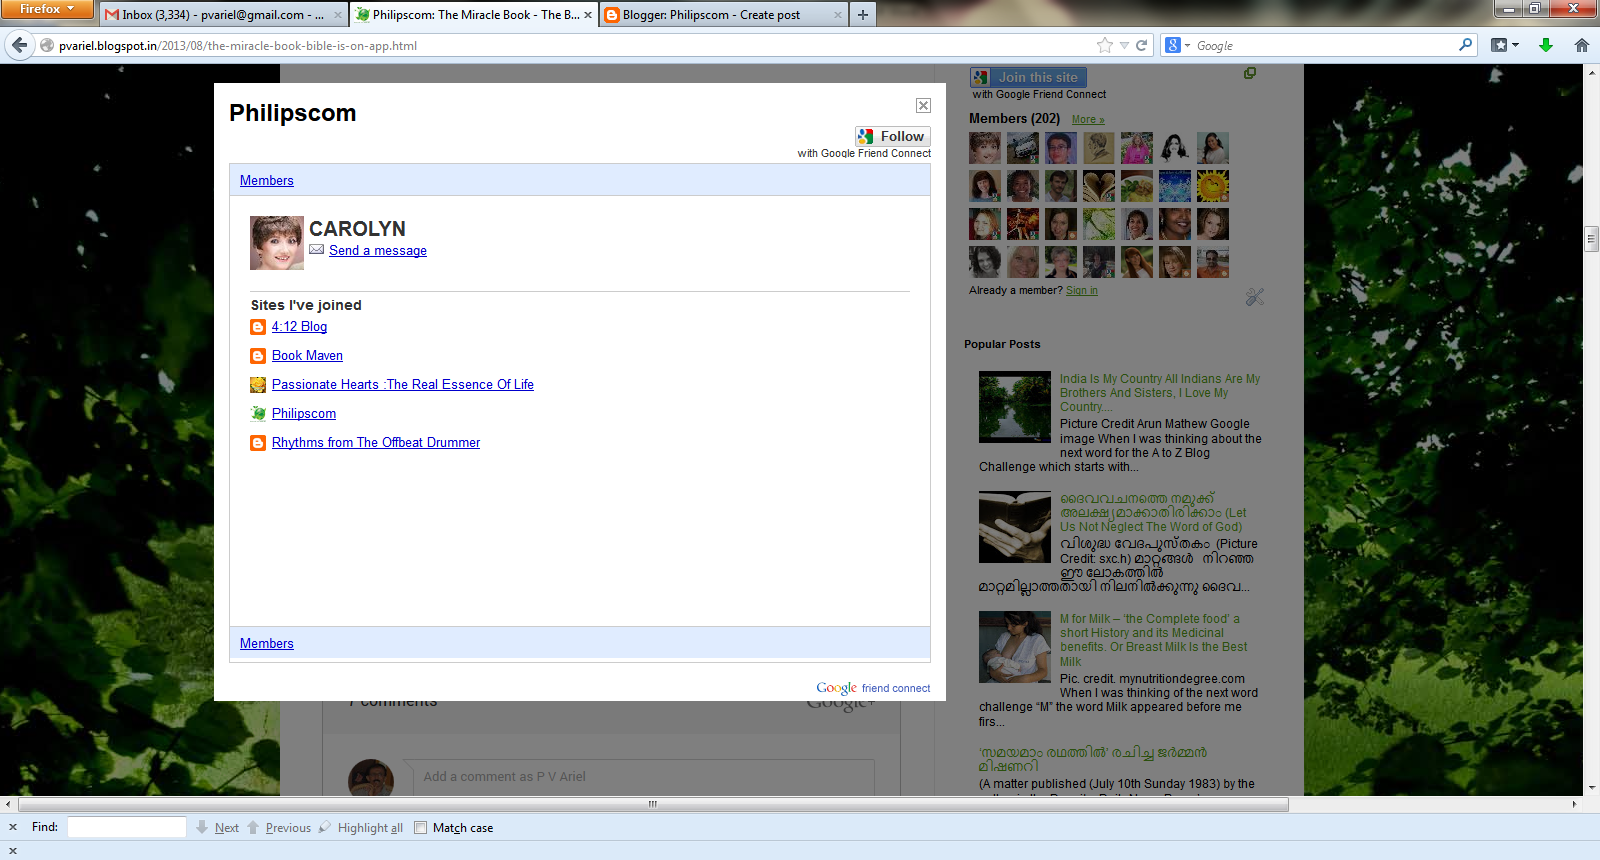This screenshot has width=1600, height=860.
Task: Go to the Firefox home page icon
Action: pyautogui.click(x=1582, y=45)
